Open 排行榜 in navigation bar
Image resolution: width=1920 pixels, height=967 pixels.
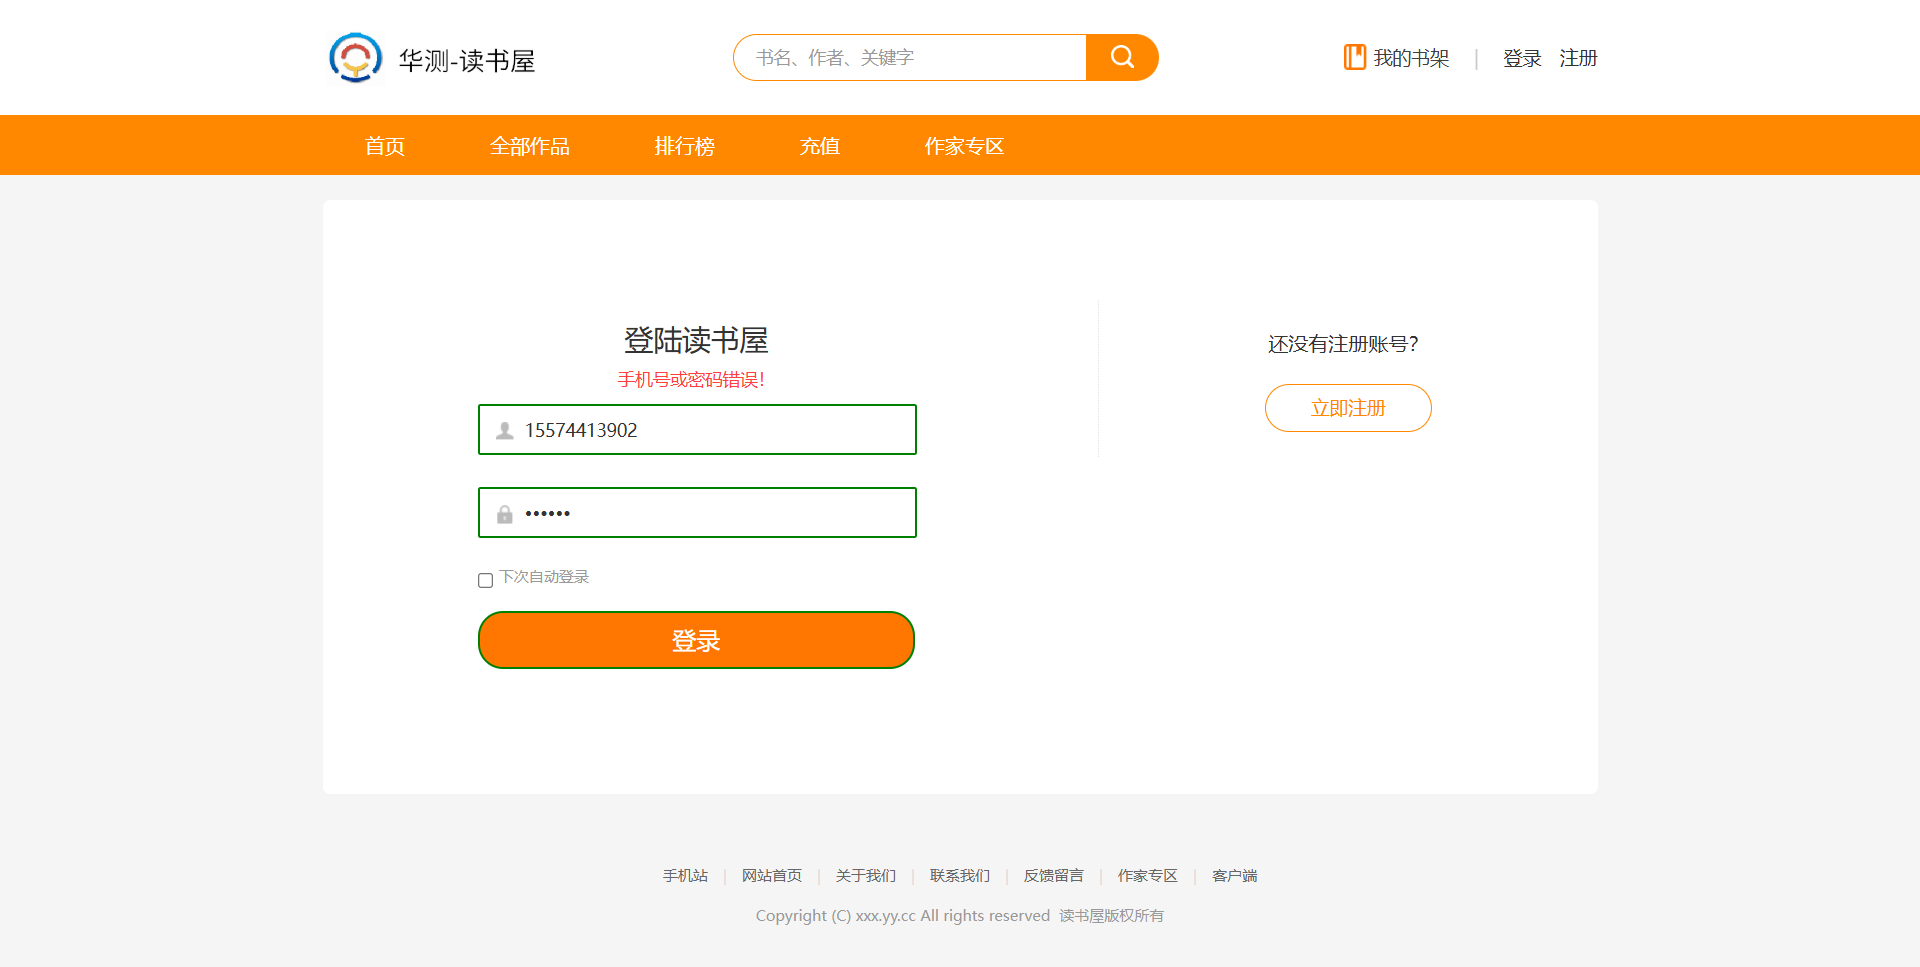[685, 146]
